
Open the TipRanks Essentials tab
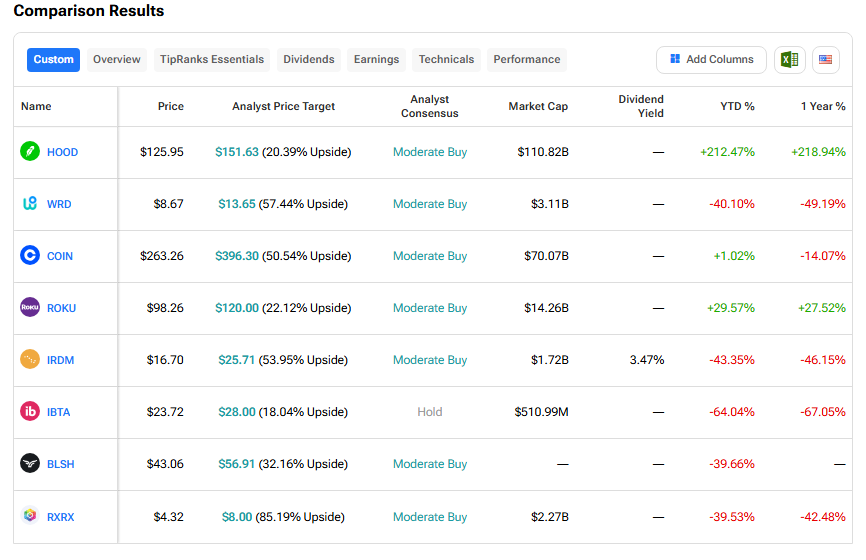(x=212, y=60)
